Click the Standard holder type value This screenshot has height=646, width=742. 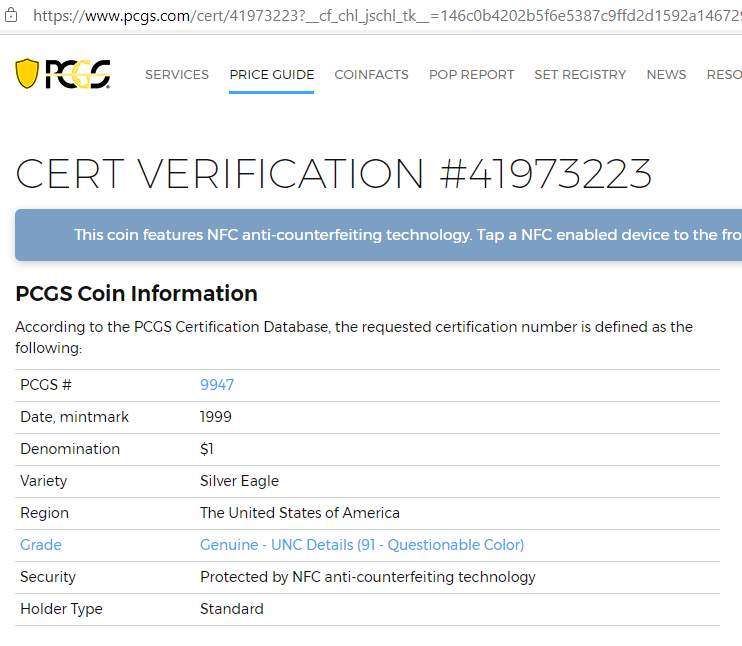(x=231, y=609)
